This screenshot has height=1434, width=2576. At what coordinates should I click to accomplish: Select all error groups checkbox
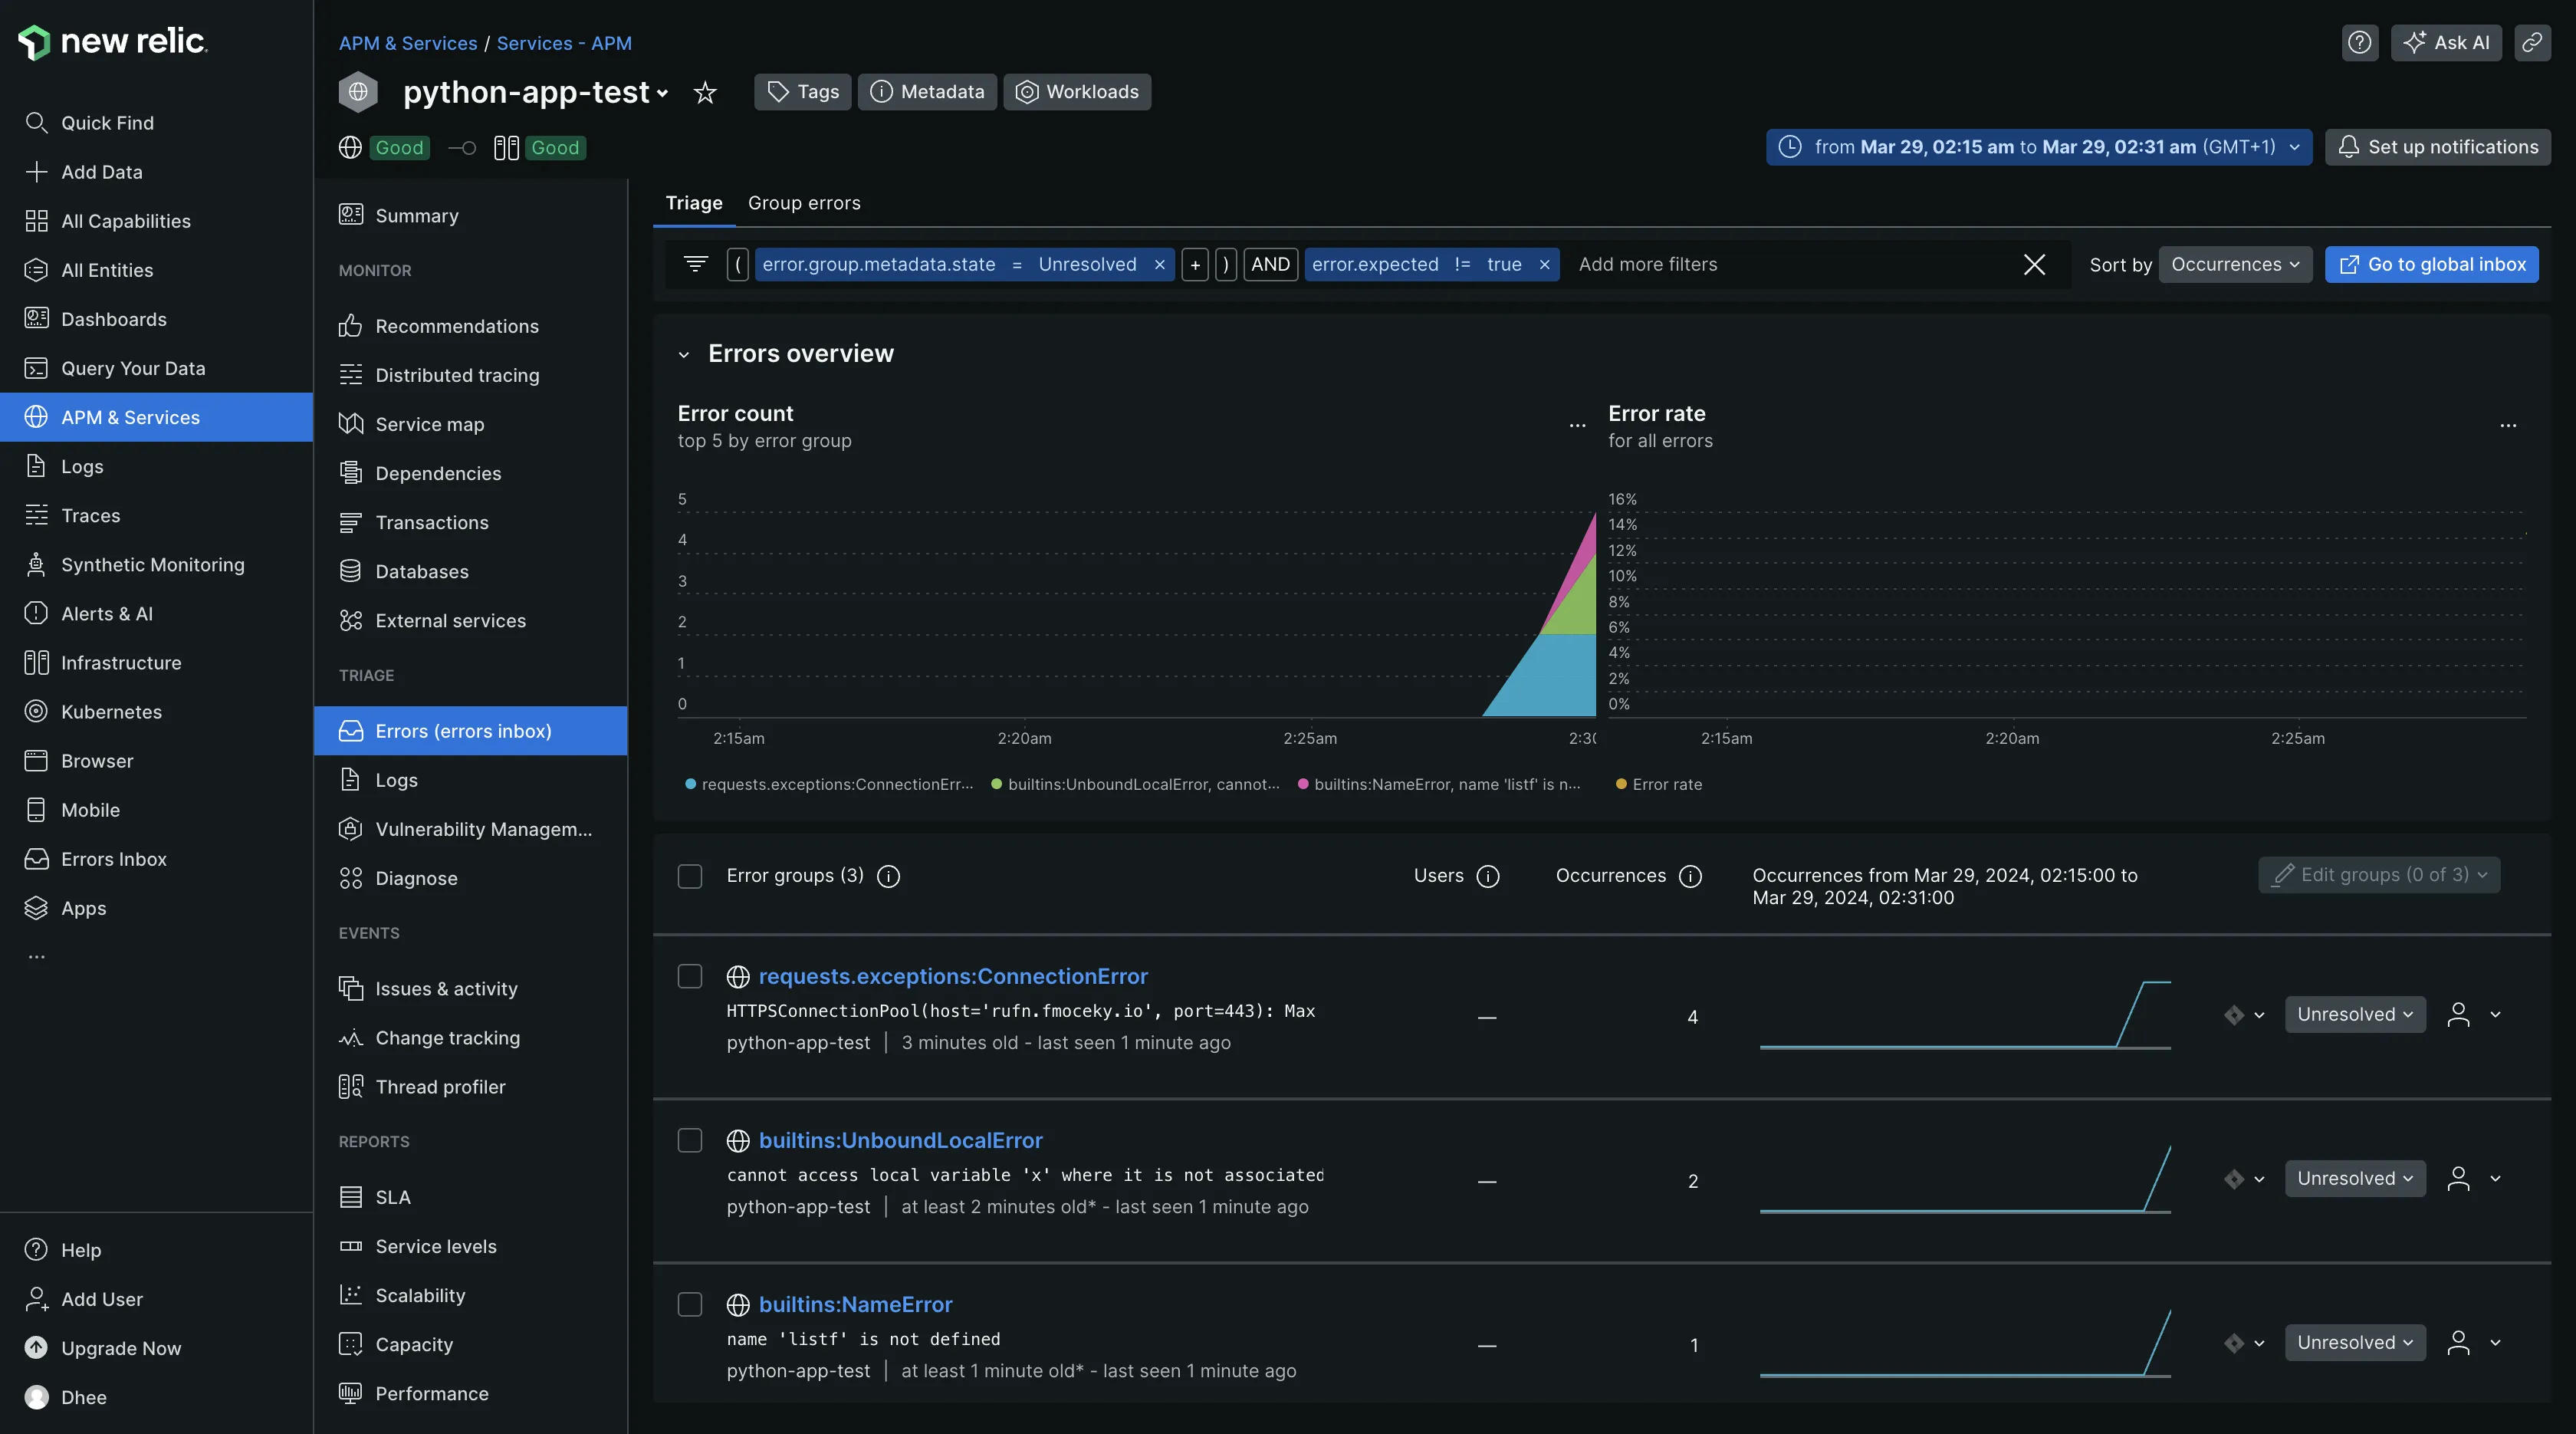(689, 877)
